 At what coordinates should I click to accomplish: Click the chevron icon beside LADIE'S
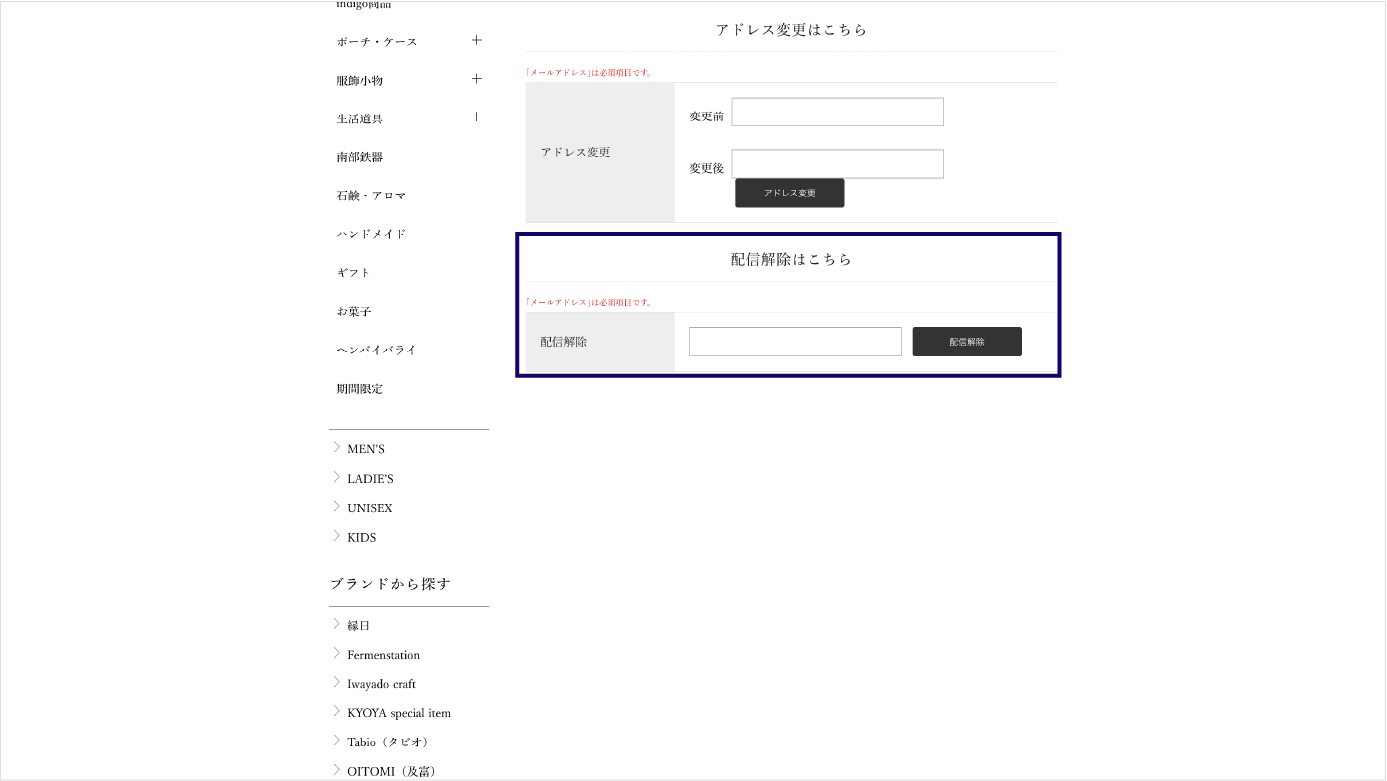(337, 478)
